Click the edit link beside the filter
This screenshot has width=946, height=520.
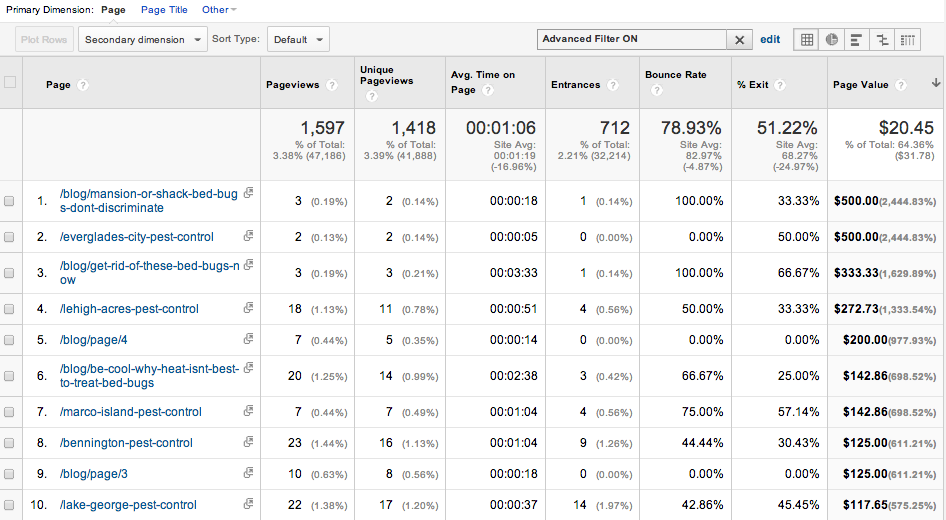(770, 40)
